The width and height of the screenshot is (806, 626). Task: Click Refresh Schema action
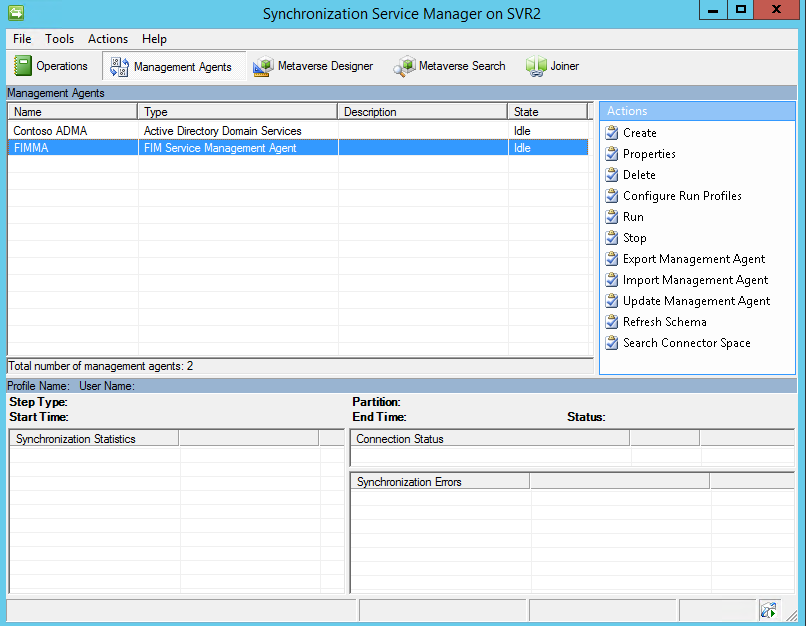tap(665, 322)
